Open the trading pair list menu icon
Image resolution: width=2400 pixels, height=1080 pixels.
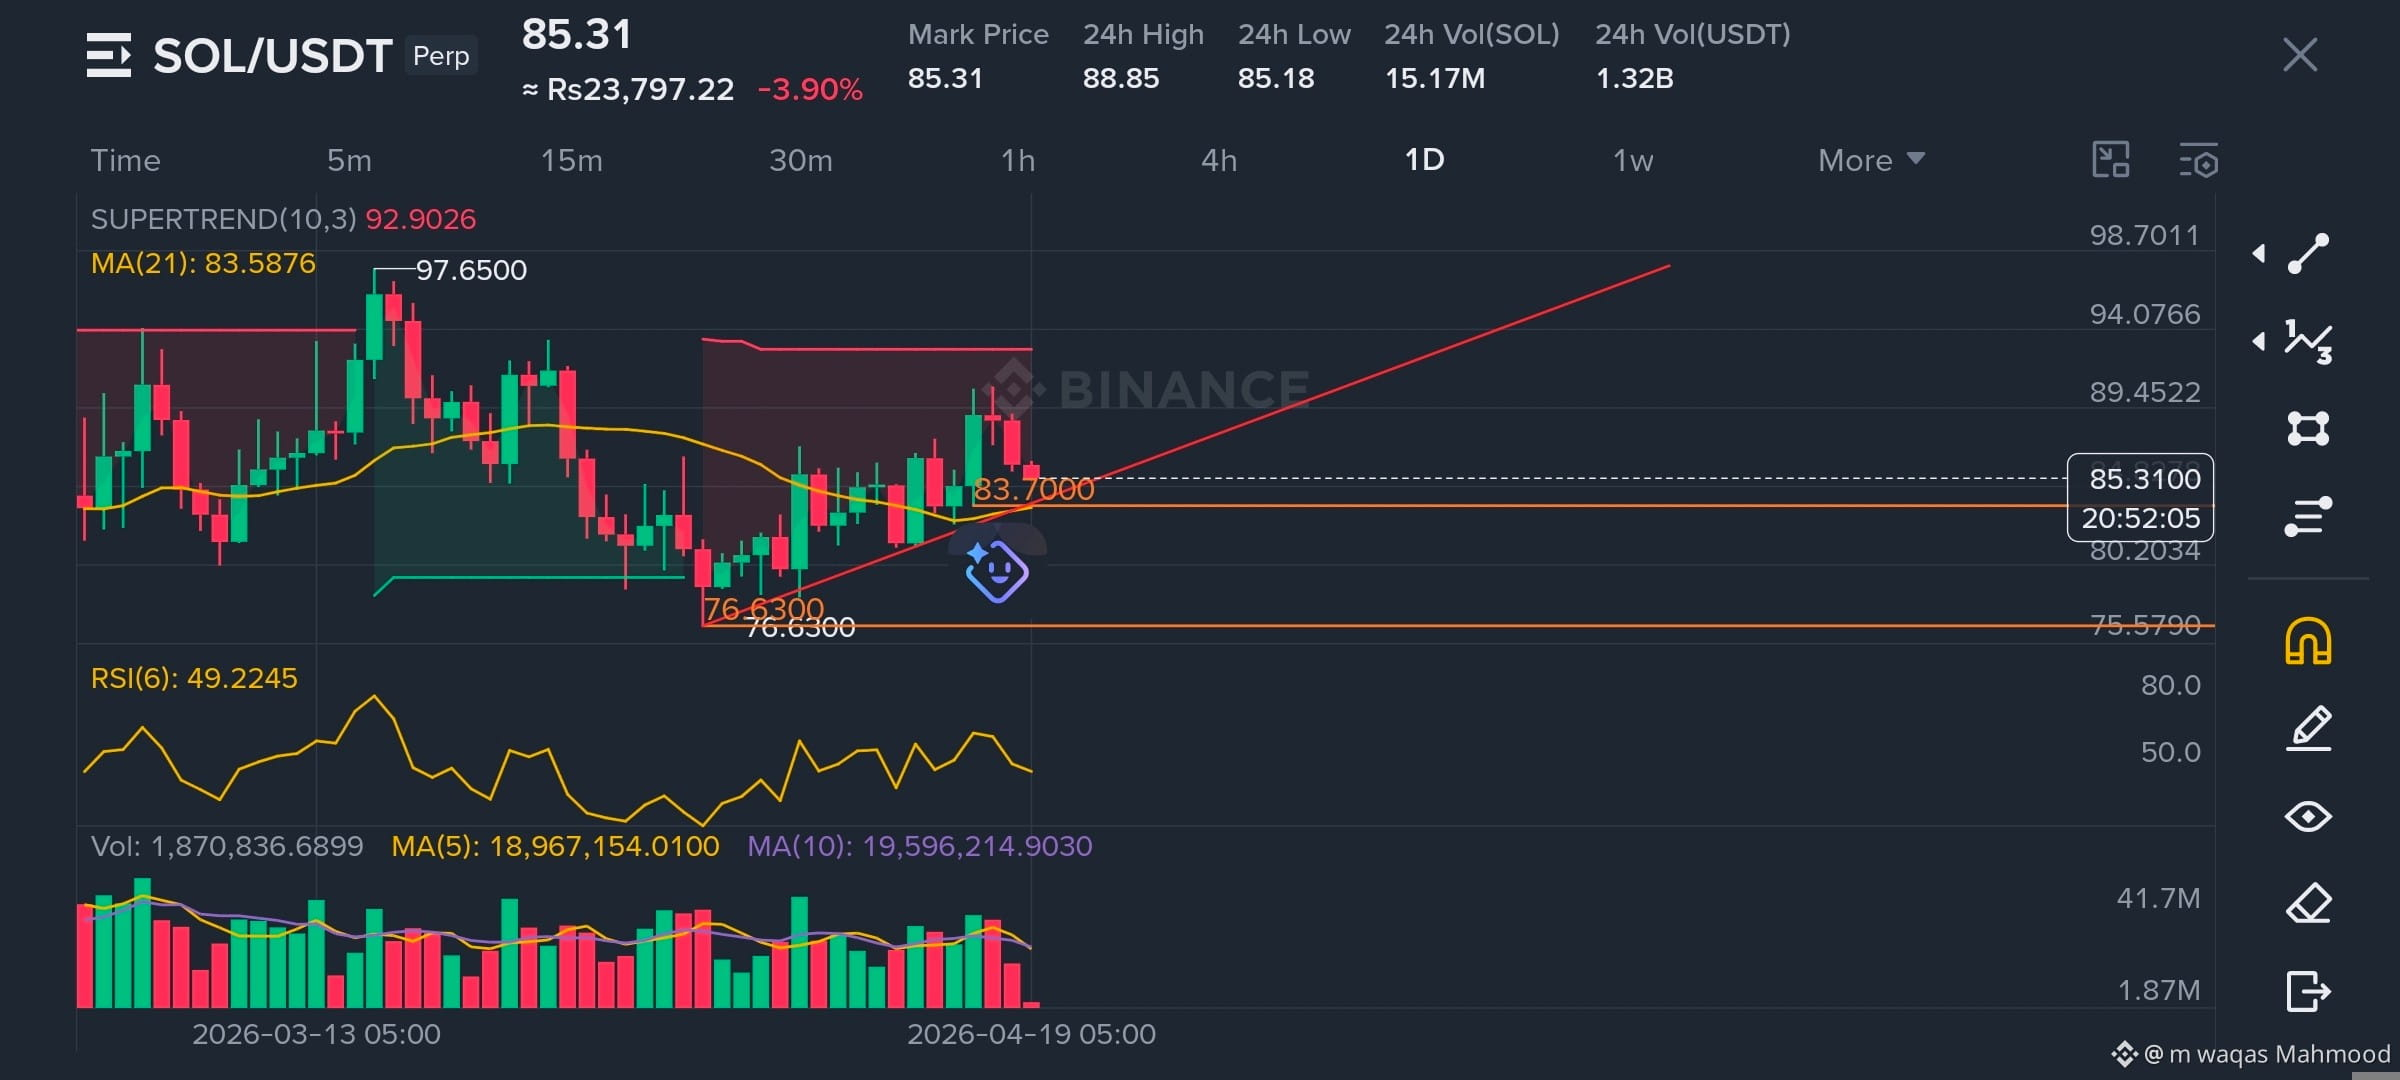coord(108,55)
